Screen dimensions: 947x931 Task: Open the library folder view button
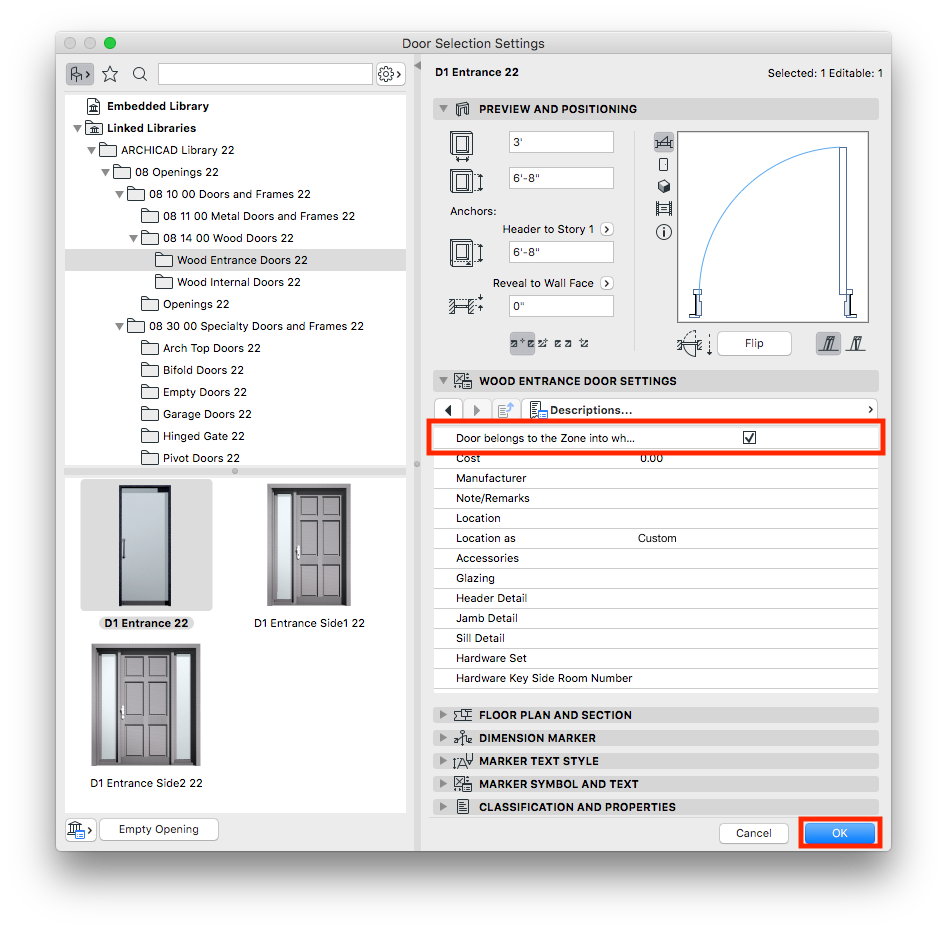pyautogui.click(x=80, y=74)
